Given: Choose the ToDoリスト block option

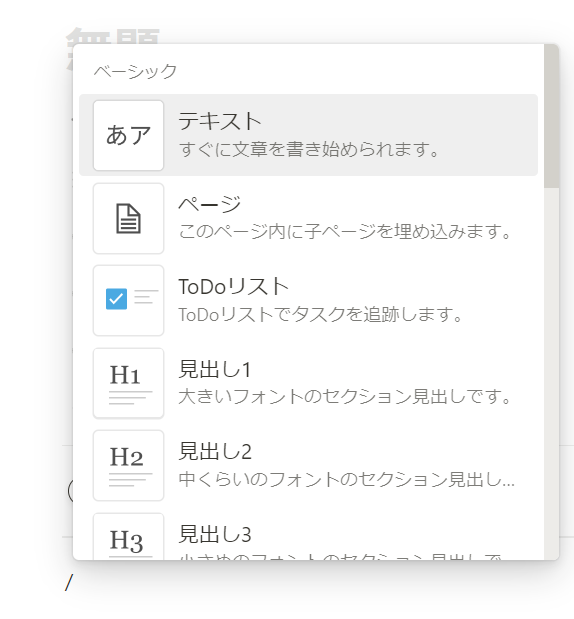Looking at the screenshot, I should tap(308, 300).
